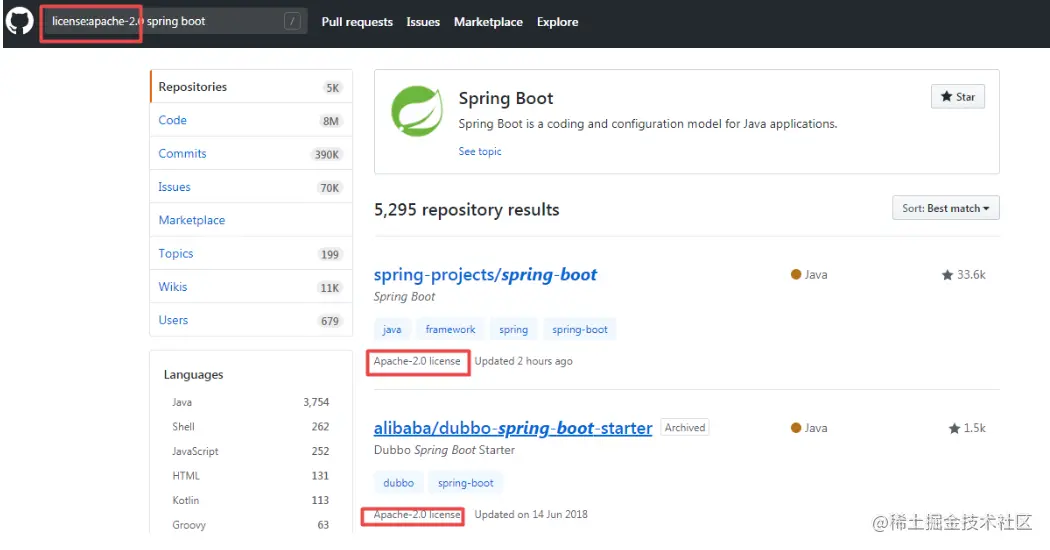Filter results by Kotlin language

[185, 500]
